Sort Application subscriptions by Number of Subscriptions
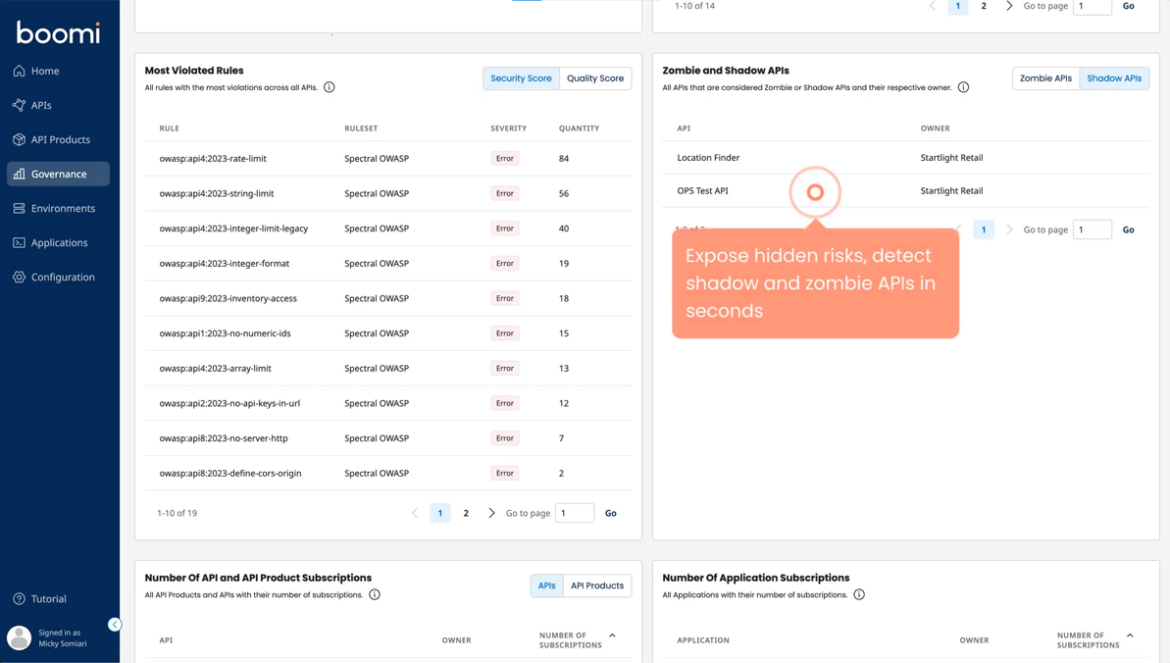Screen dimensions: 1170x663 coord(1095,640)
